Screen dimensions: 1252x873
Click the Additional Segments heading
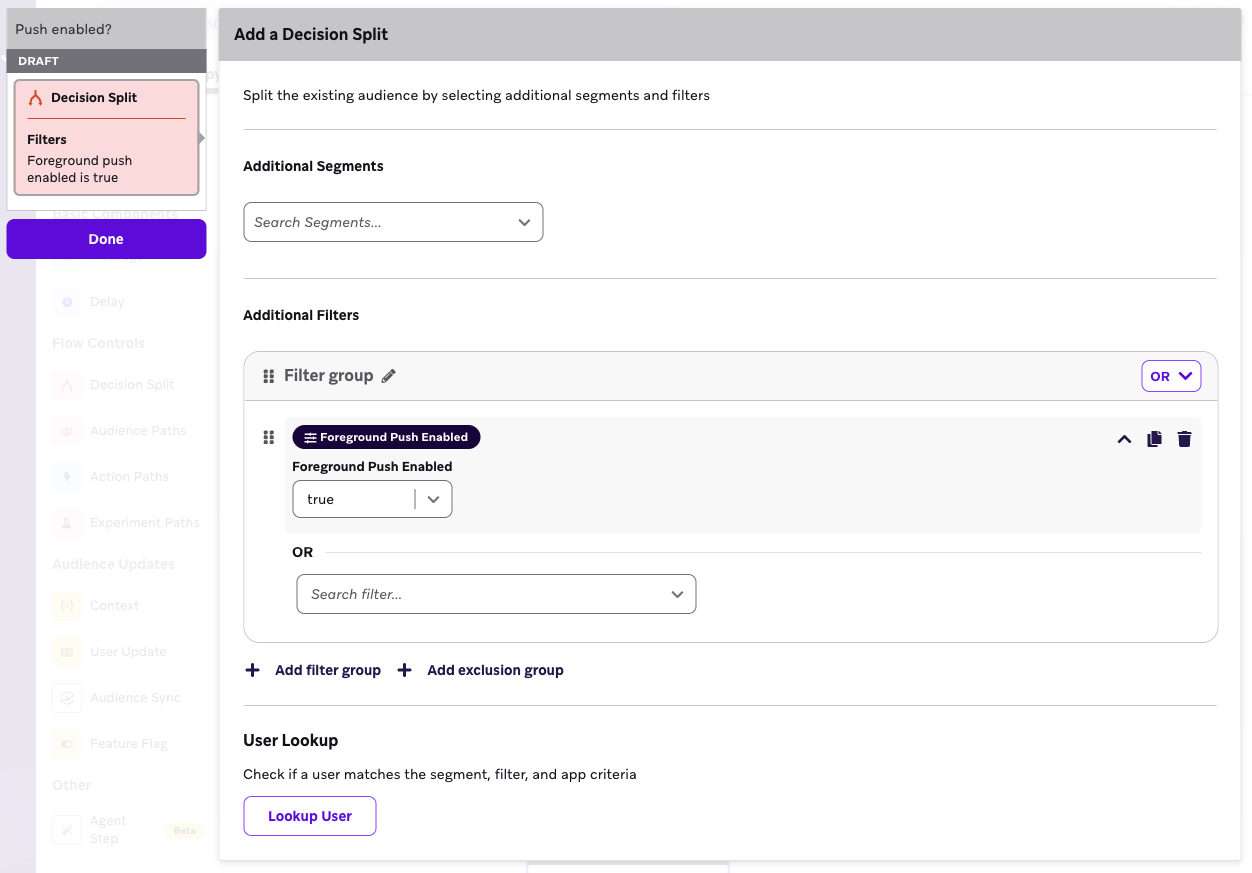tap(313, 166)
